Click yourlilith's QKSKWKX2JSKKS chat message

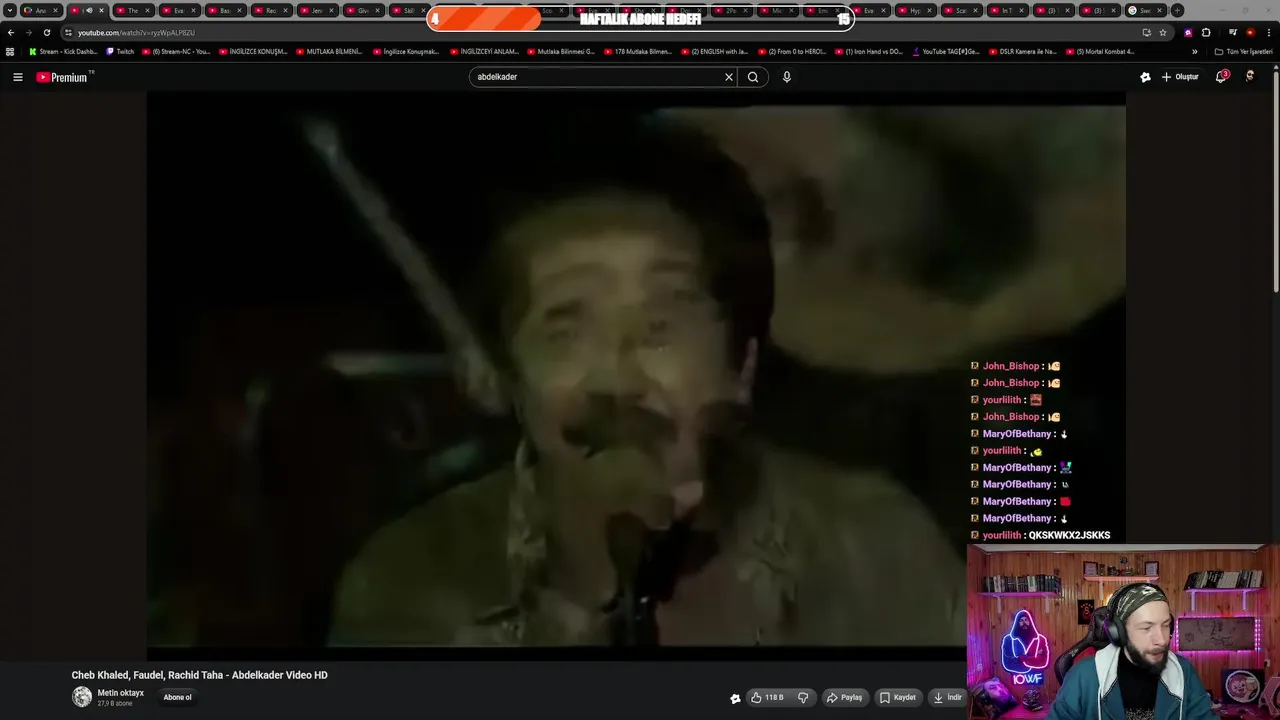pyautogui.click(x=1069, y=535)
